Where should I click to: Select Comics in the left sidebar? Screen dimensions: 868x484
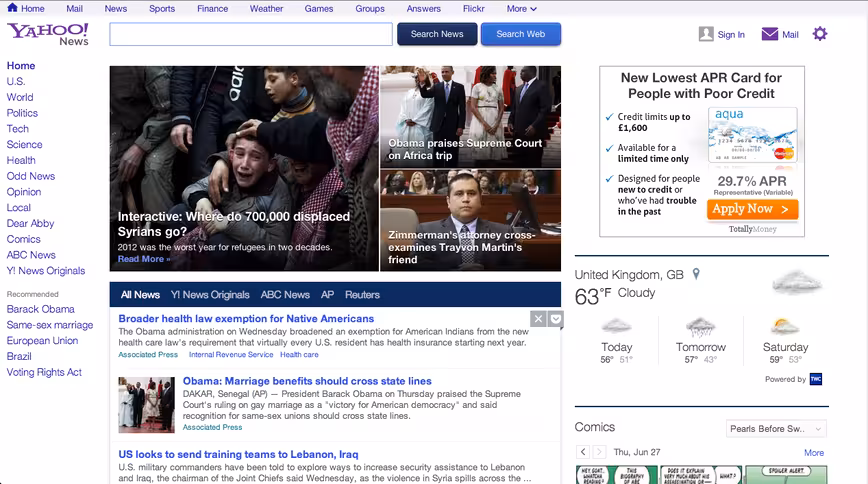(24, 239)
